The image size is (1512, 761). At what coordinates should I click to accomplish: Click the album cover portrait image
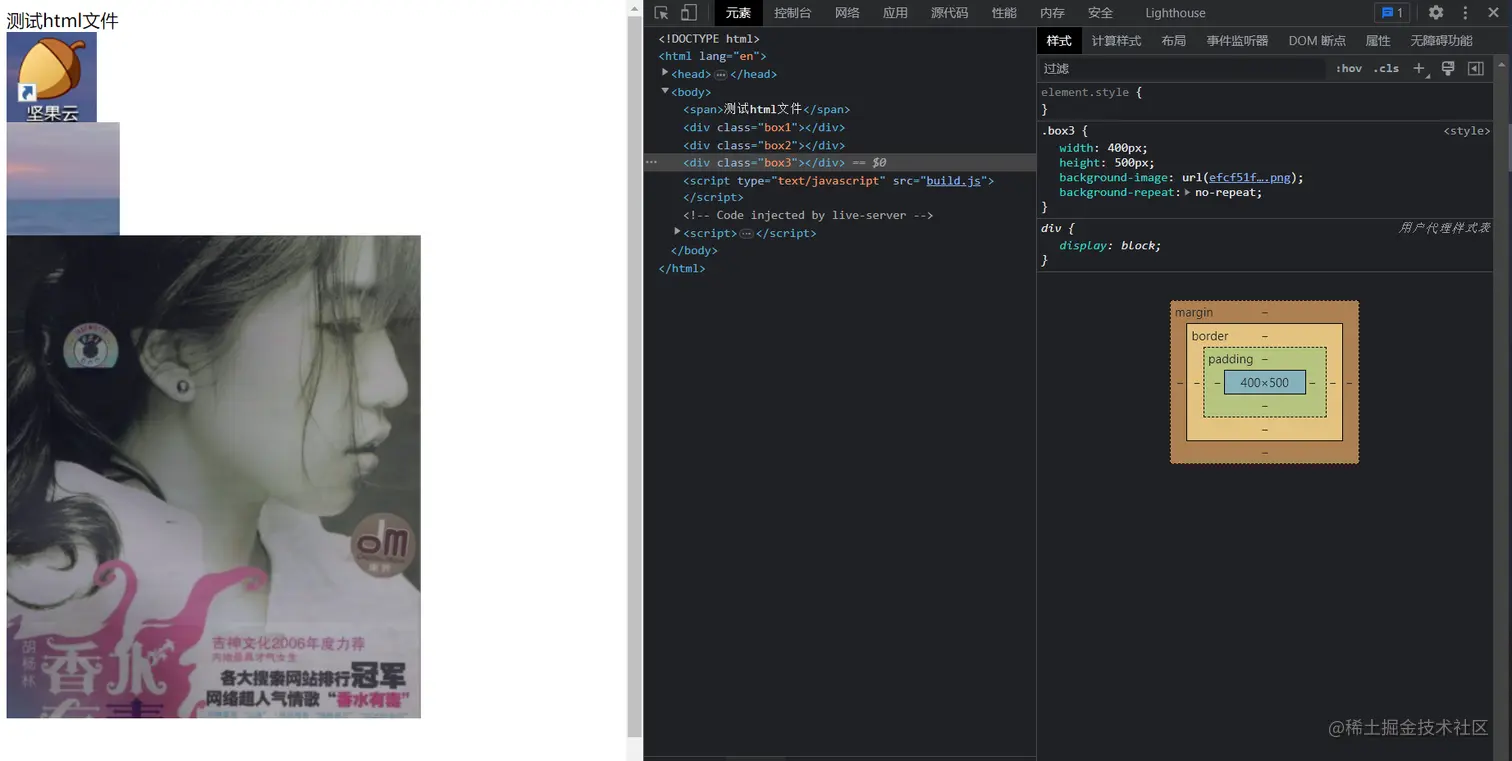(214, 477)
